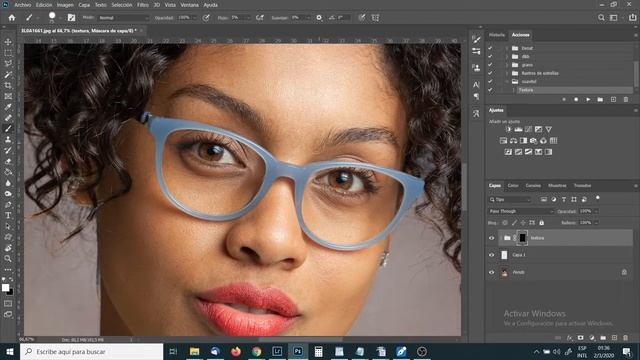Toggle the checkmark for the grano action set
Viewport: 640px width, 360px height.
click(490, 65)
